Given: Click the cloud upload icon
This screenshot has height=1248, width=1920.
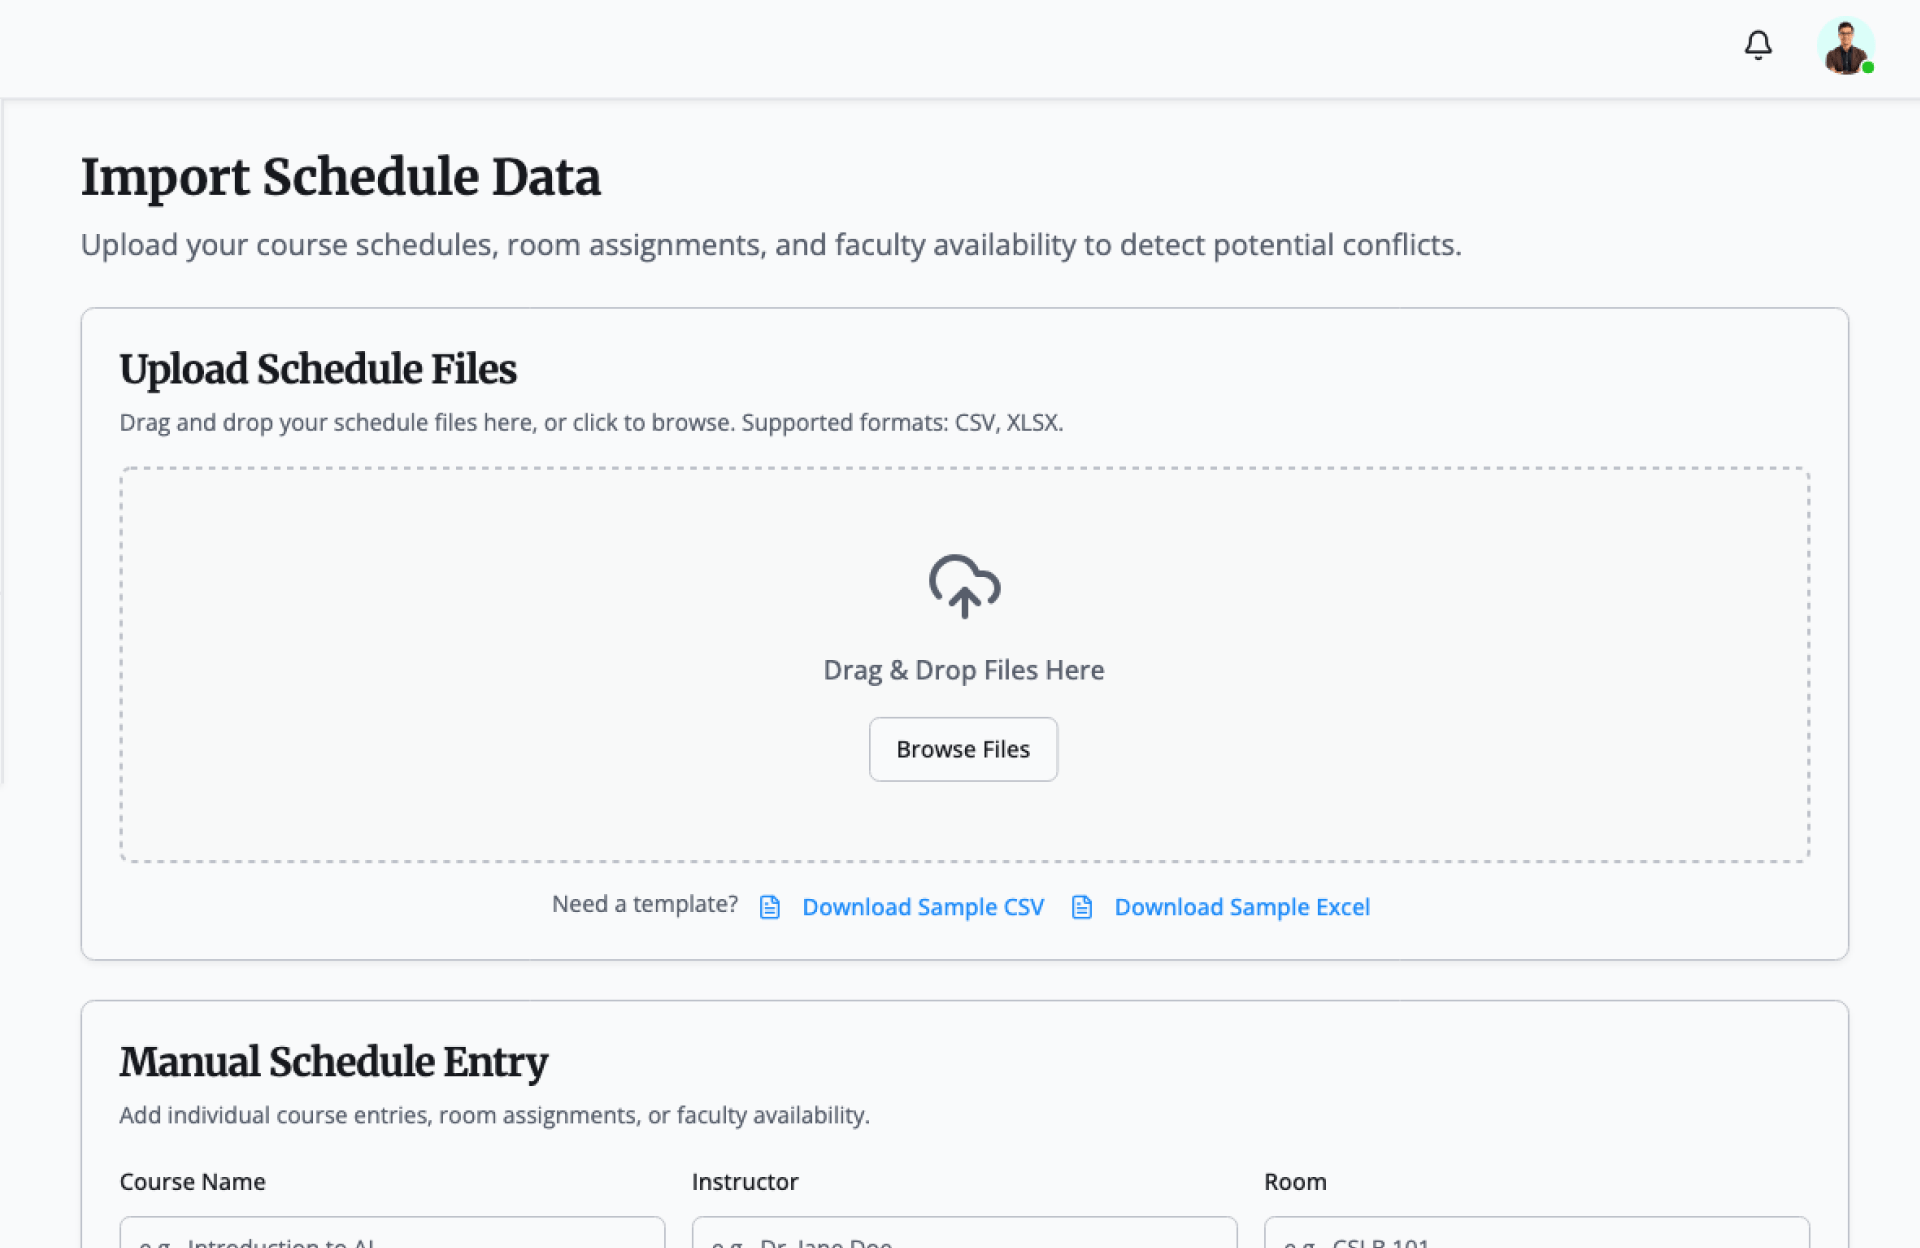Looking at the screenshot, I should coord(964,586).
